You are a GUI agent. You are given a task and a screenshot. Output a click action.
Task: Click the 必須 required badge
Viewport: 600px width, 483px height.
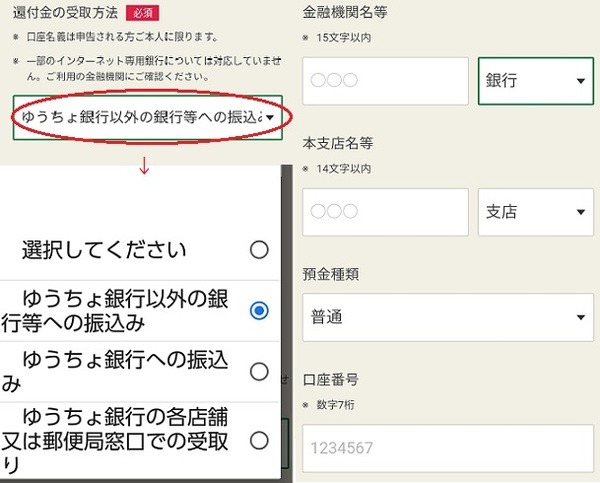tap(143, 13)
